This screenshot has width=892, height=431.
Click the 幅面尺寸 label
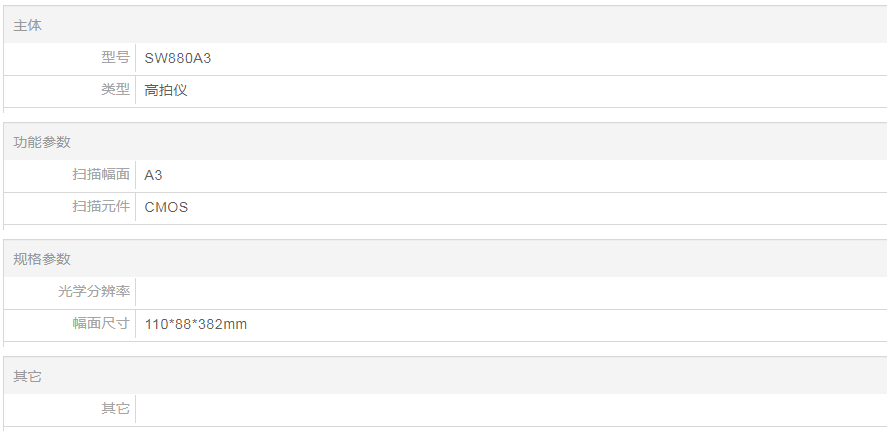pos(101,324)
